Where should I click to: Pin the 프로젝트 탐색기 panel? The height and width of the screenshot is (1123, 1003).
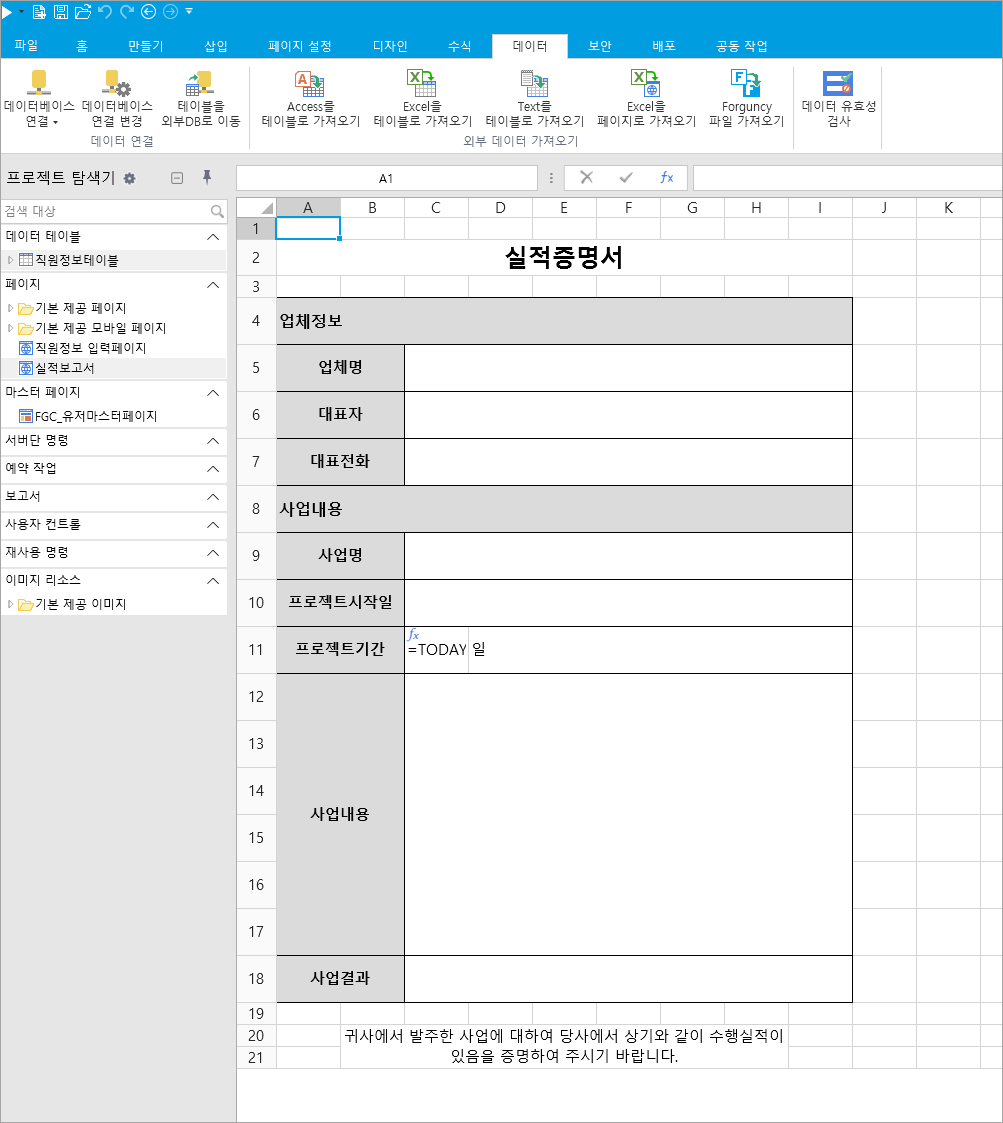[x=207, y=177]
